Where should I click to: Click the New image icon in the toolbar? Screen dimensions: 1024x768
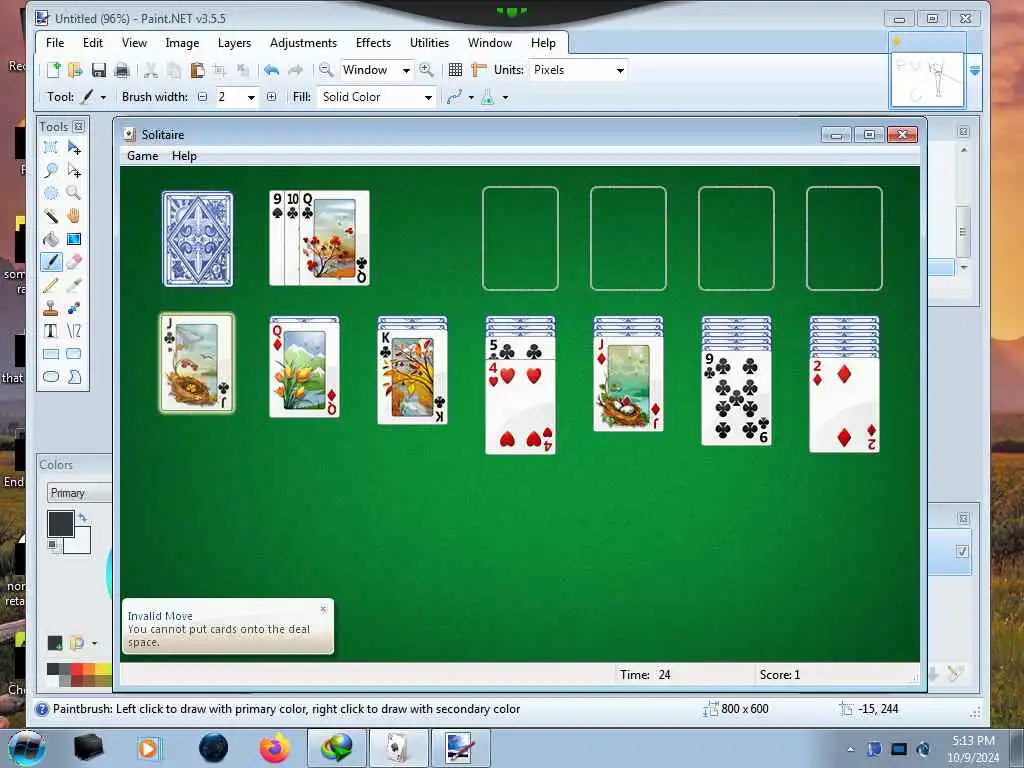click(x=54, y=70)
